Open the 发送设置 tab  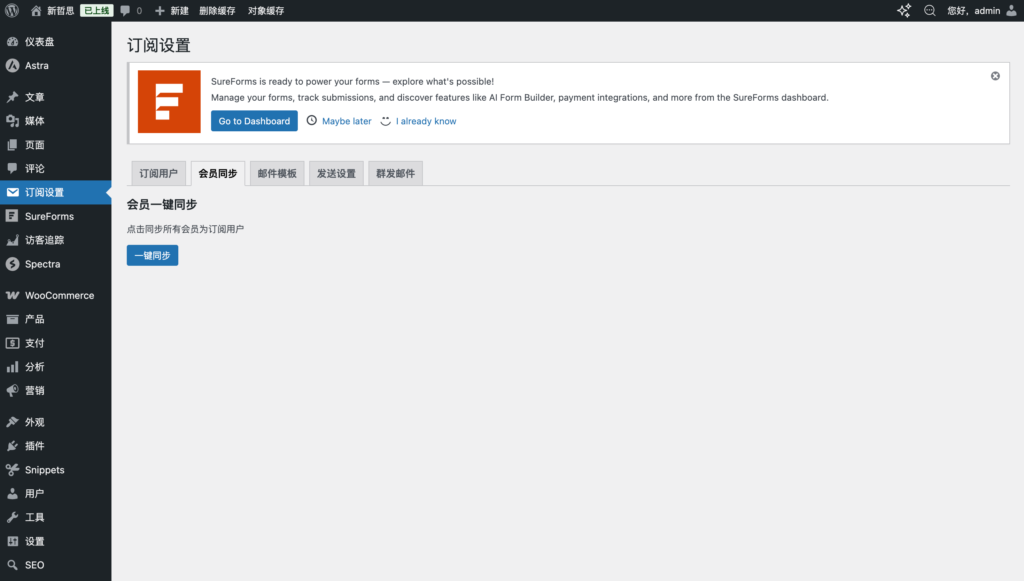(336, 173)
